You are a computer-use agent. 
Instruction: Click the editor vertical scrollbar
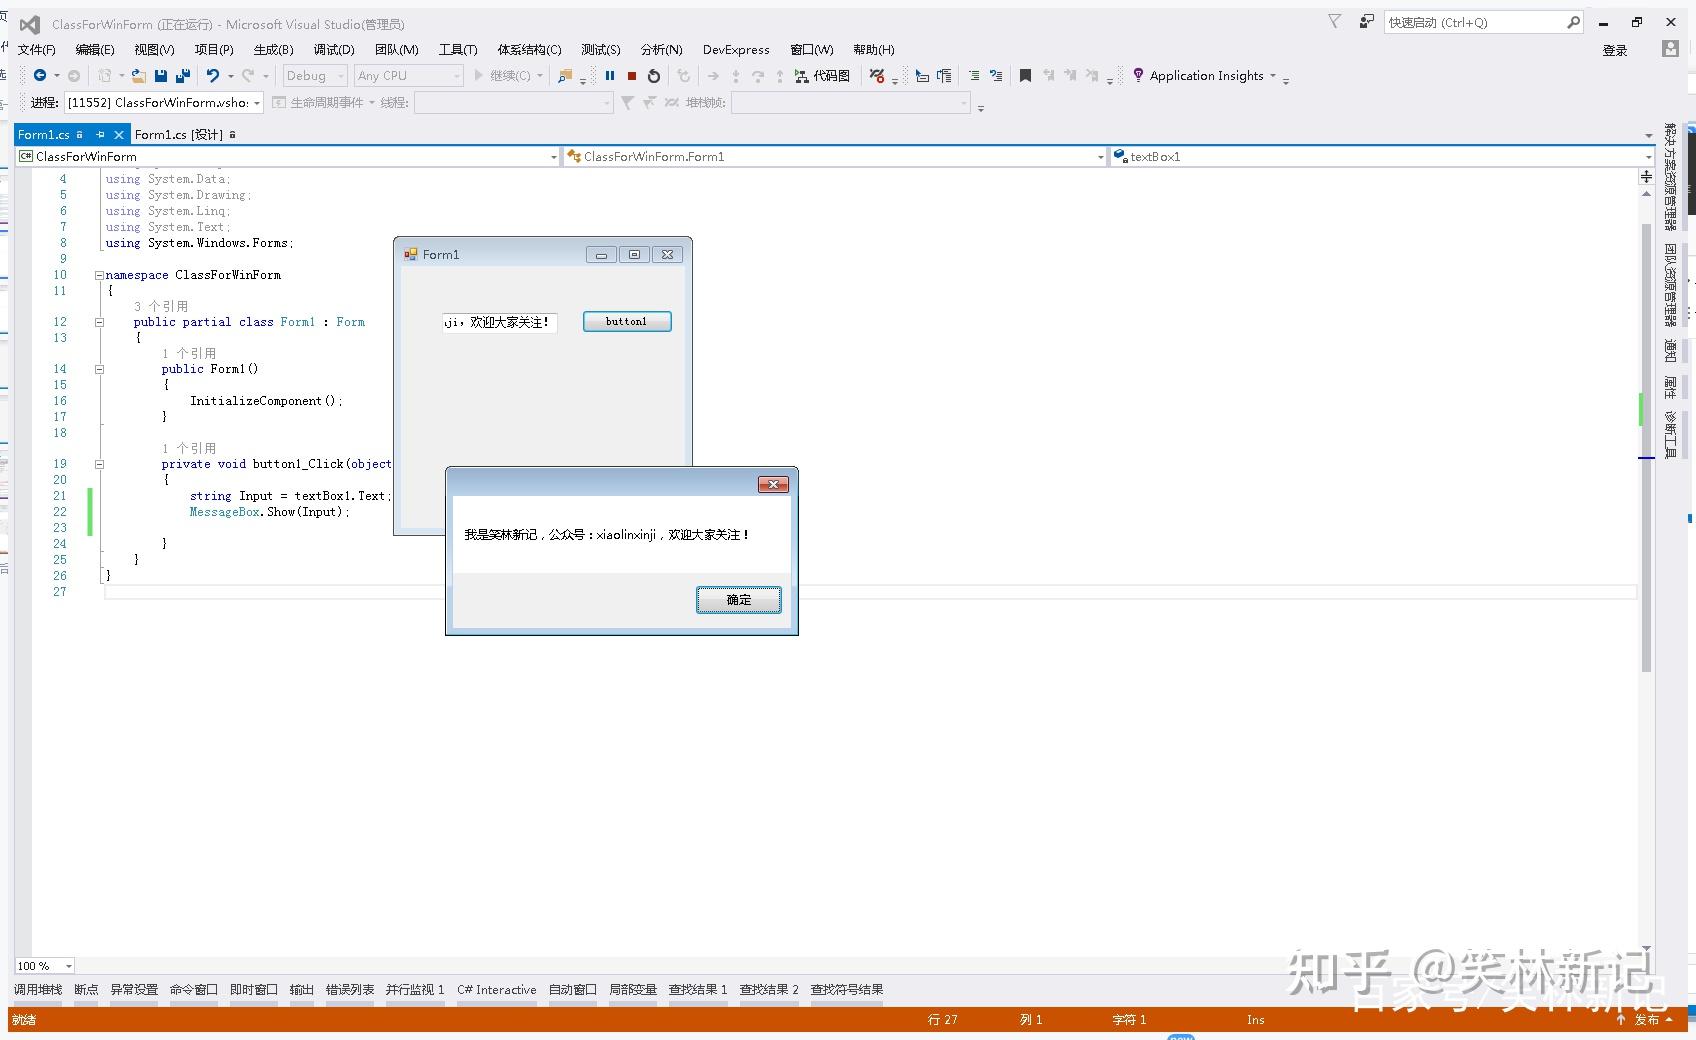pos(1646,446)
